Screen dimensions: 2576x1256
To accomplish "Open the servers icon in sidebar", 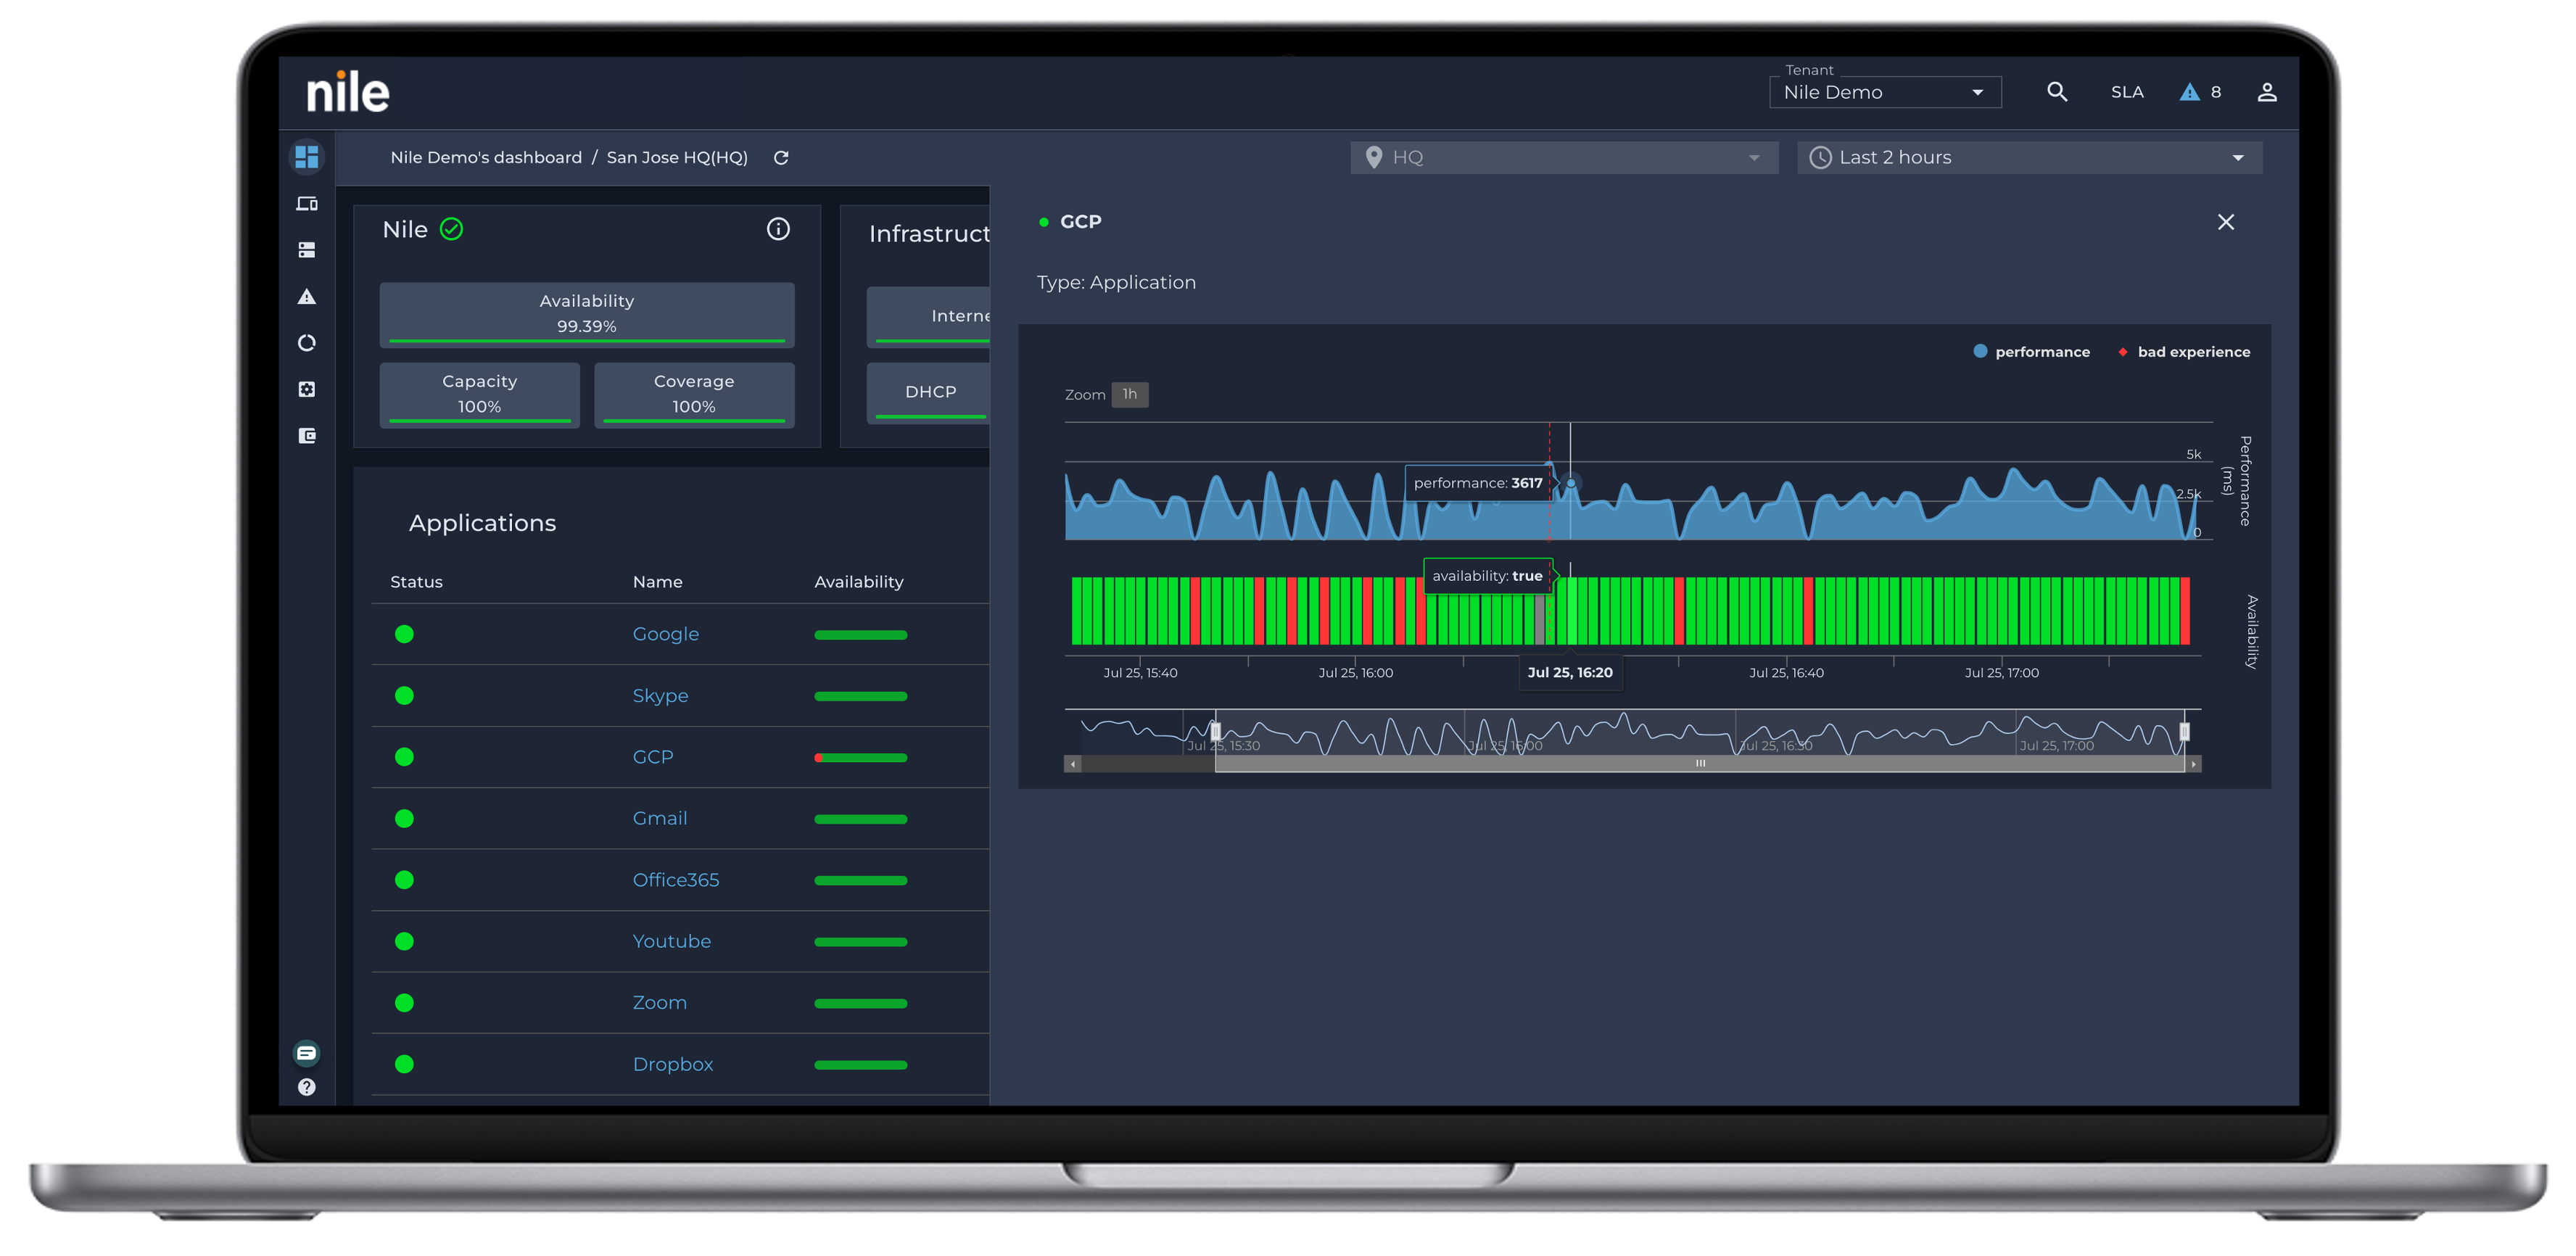I will pos(307,250).
